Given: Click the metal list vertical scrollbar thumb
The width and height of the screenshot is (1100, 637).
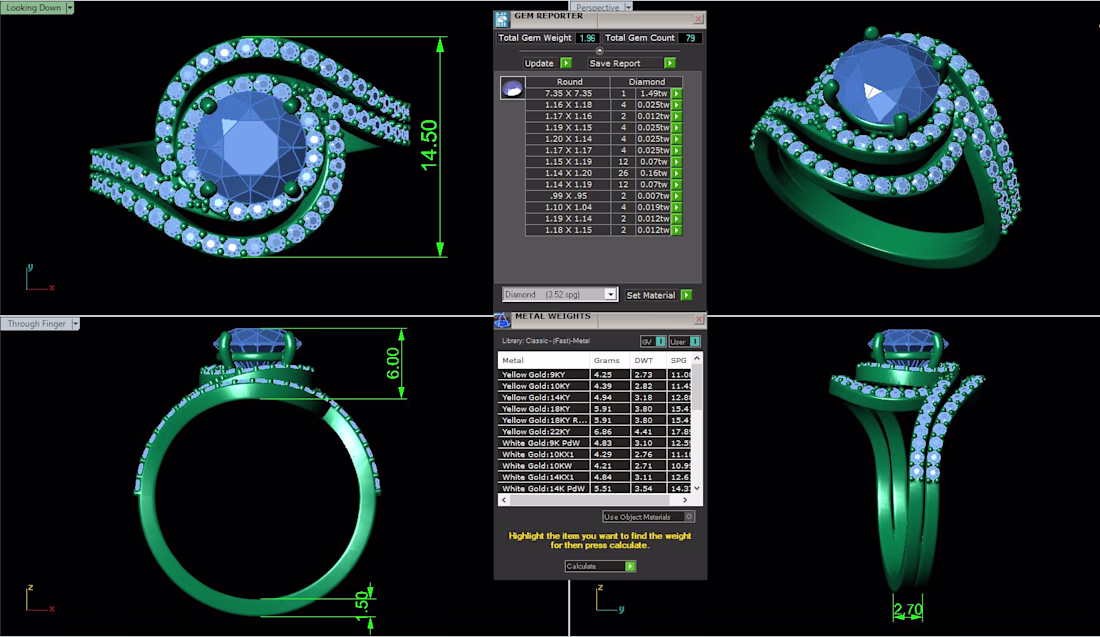Looking at the screenshot, I should tap(697, 387).
